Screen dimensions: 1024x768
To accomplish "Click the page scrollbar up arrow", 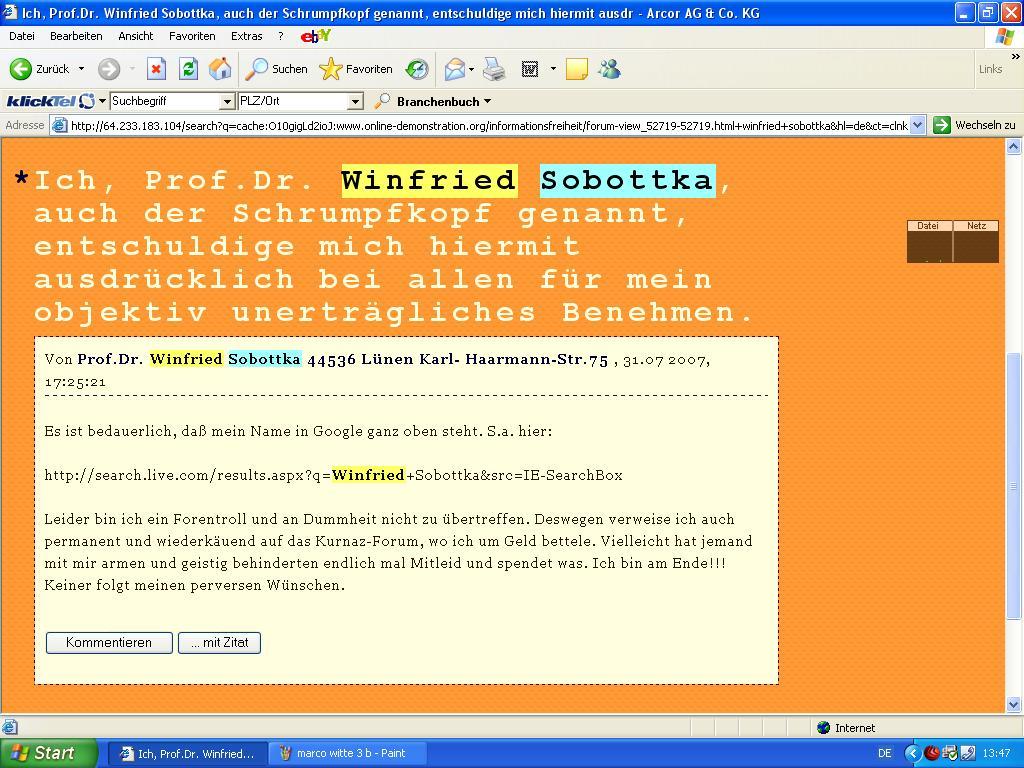I will pyautogui.click(x=1014, y=147).
